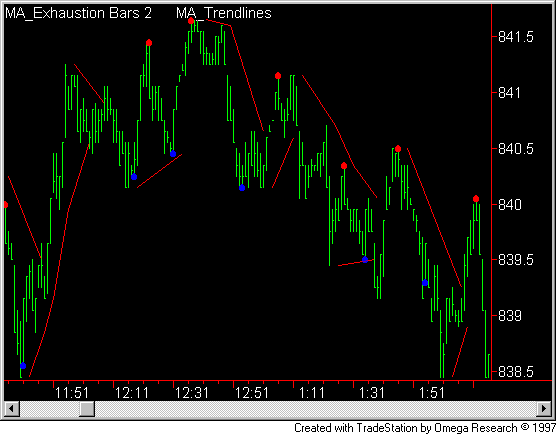Click the horizontal scrollbar thumb
The image size is (556, 434).
tap(87, 409)
